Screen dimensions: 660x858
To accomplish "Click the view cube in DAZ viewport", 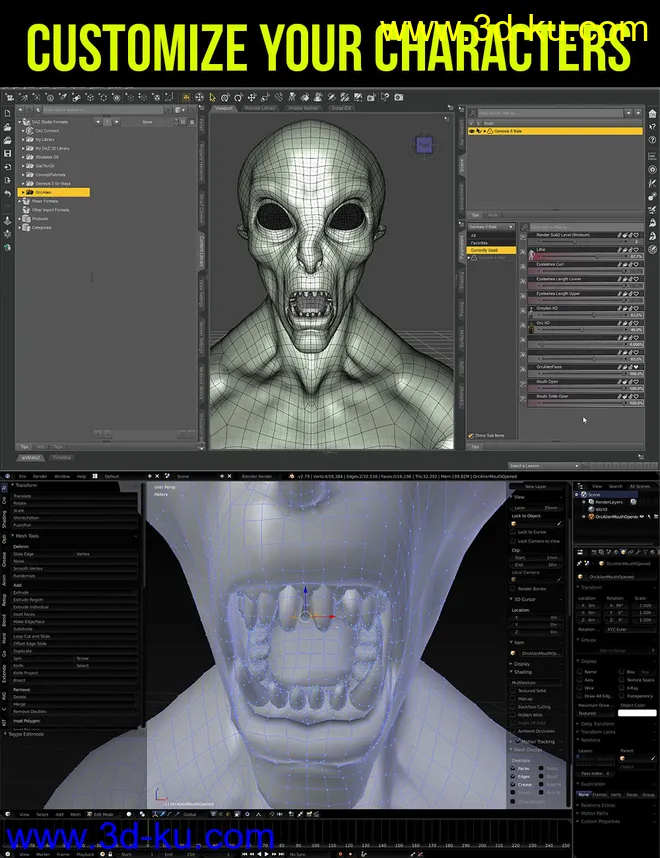I will point(423,147).
